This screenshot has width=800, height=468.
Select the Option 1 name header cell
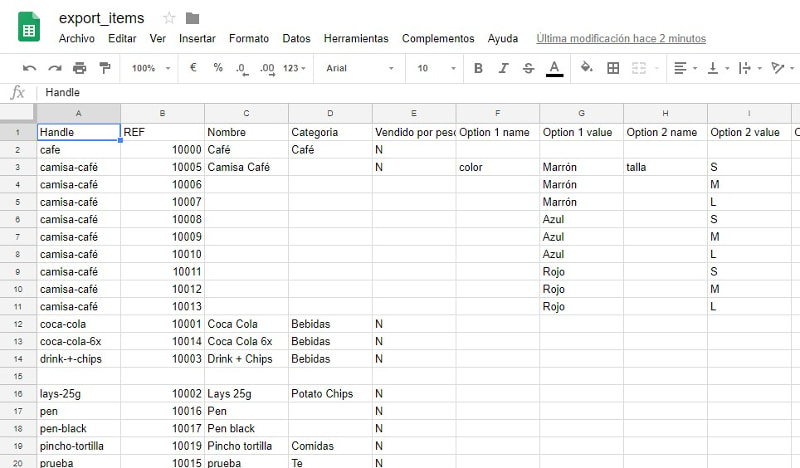click(497, 132)
